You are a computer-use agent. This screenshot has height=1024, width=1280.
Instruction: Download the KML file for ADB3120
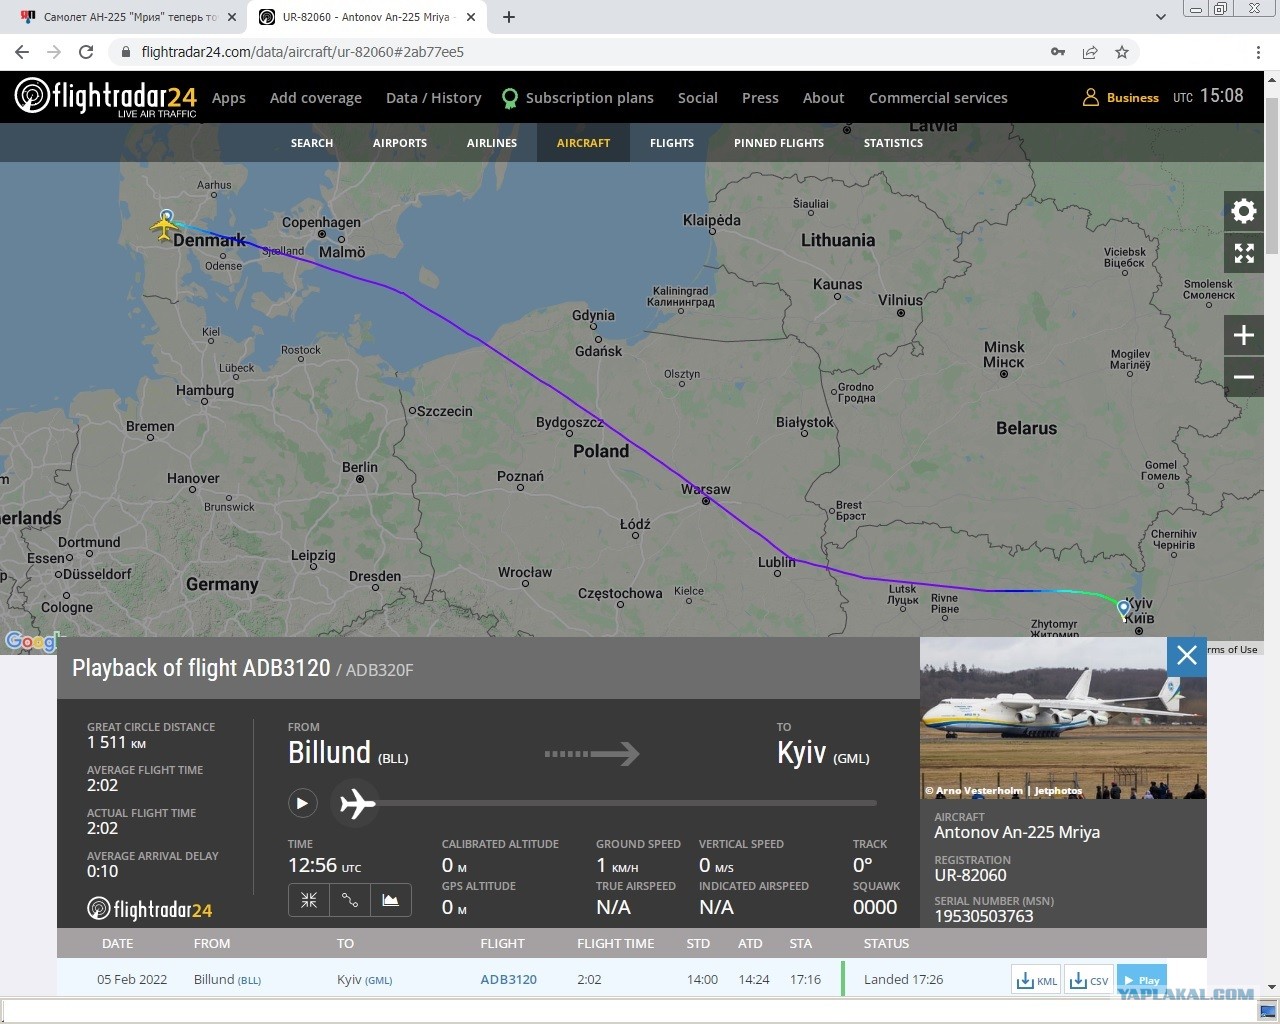click(x=1036, y=980)
